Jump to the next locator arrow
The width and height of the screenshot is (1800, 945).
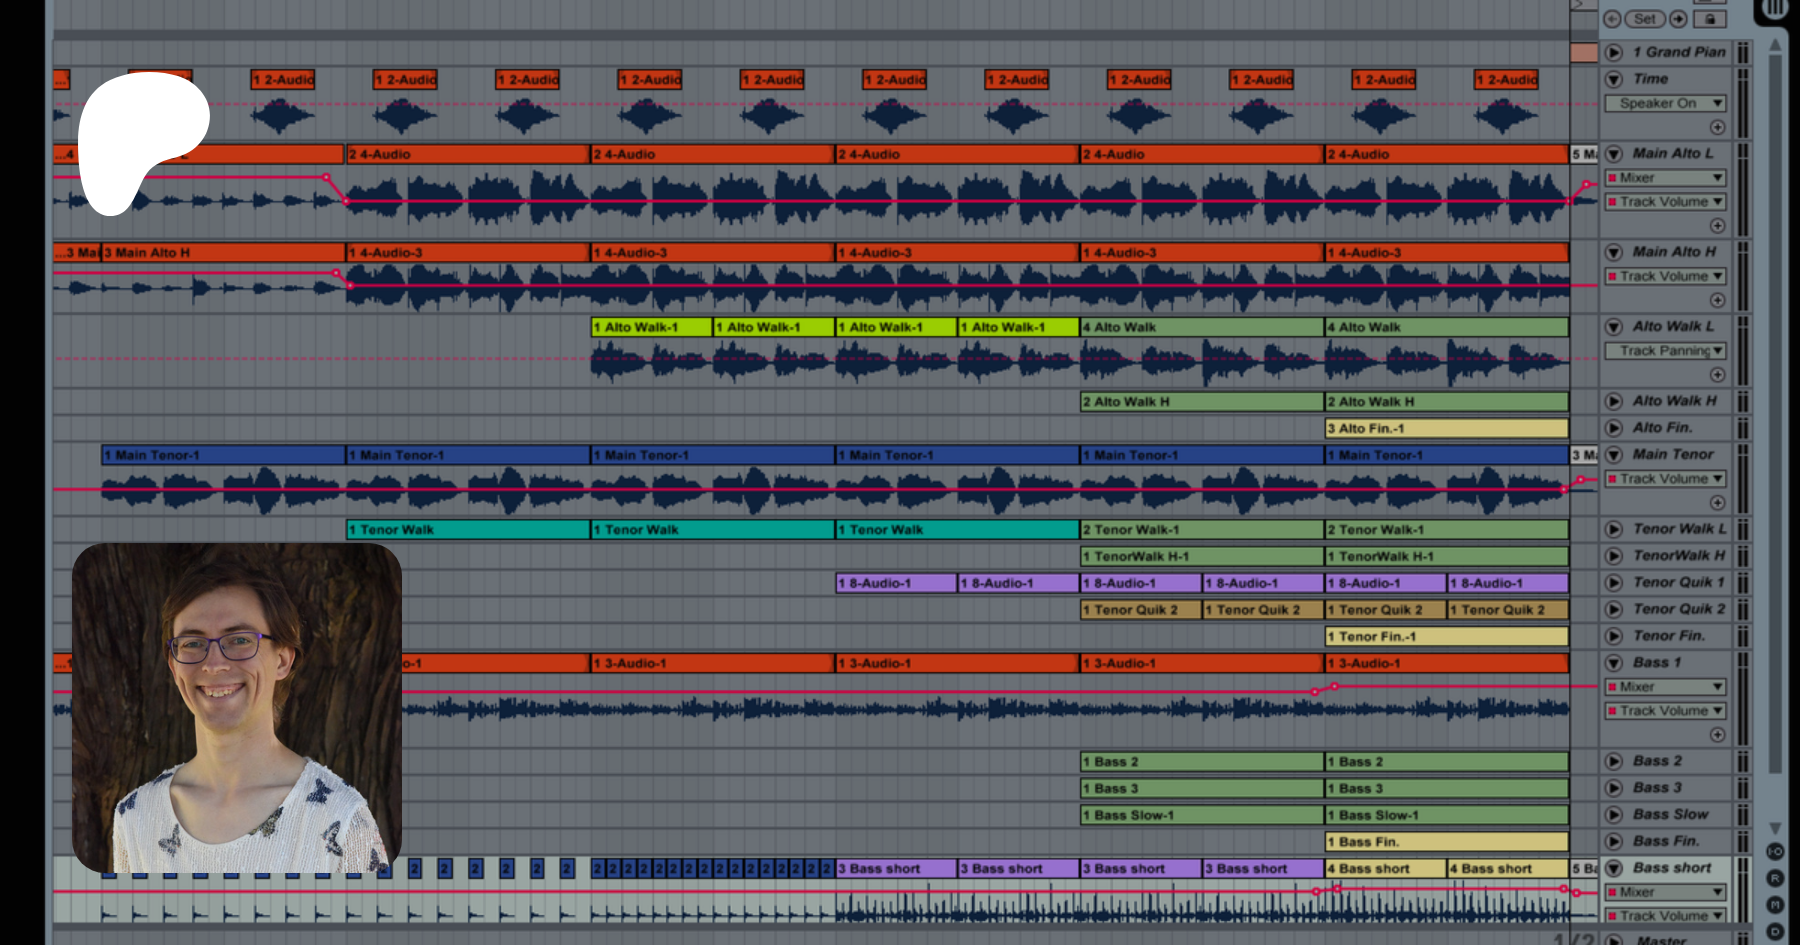pos(1679,19)
